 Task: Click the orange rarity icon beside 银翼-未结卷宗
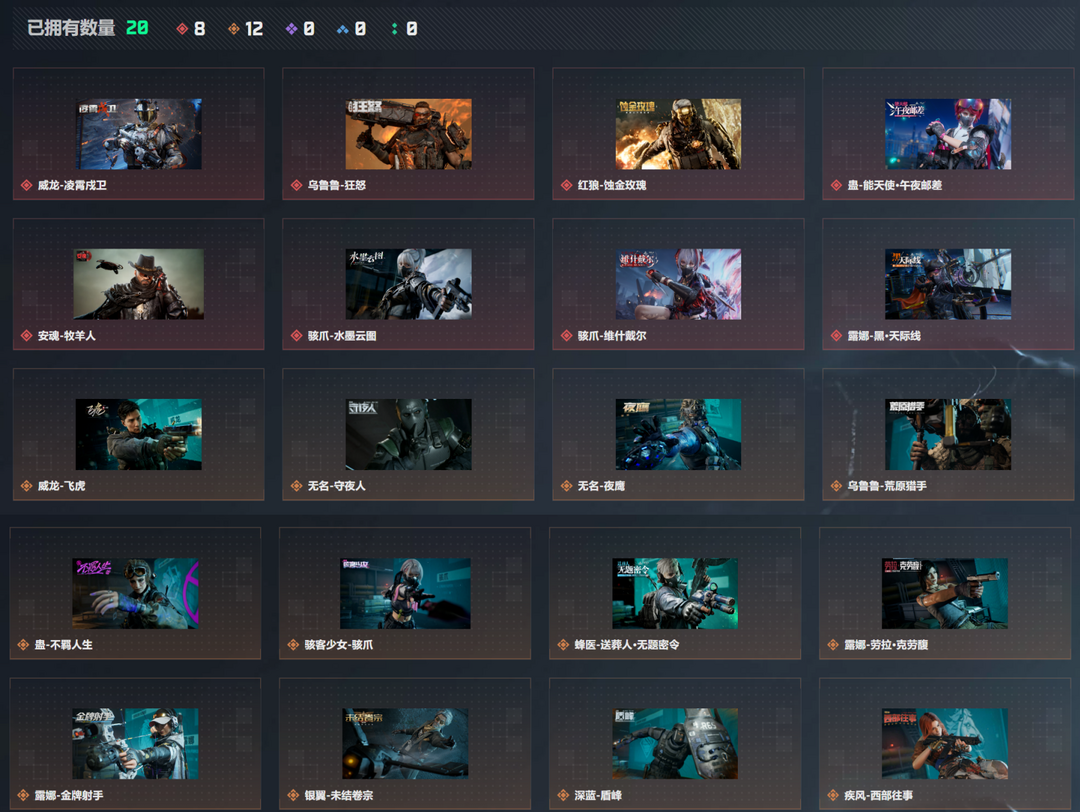[293, 795]
